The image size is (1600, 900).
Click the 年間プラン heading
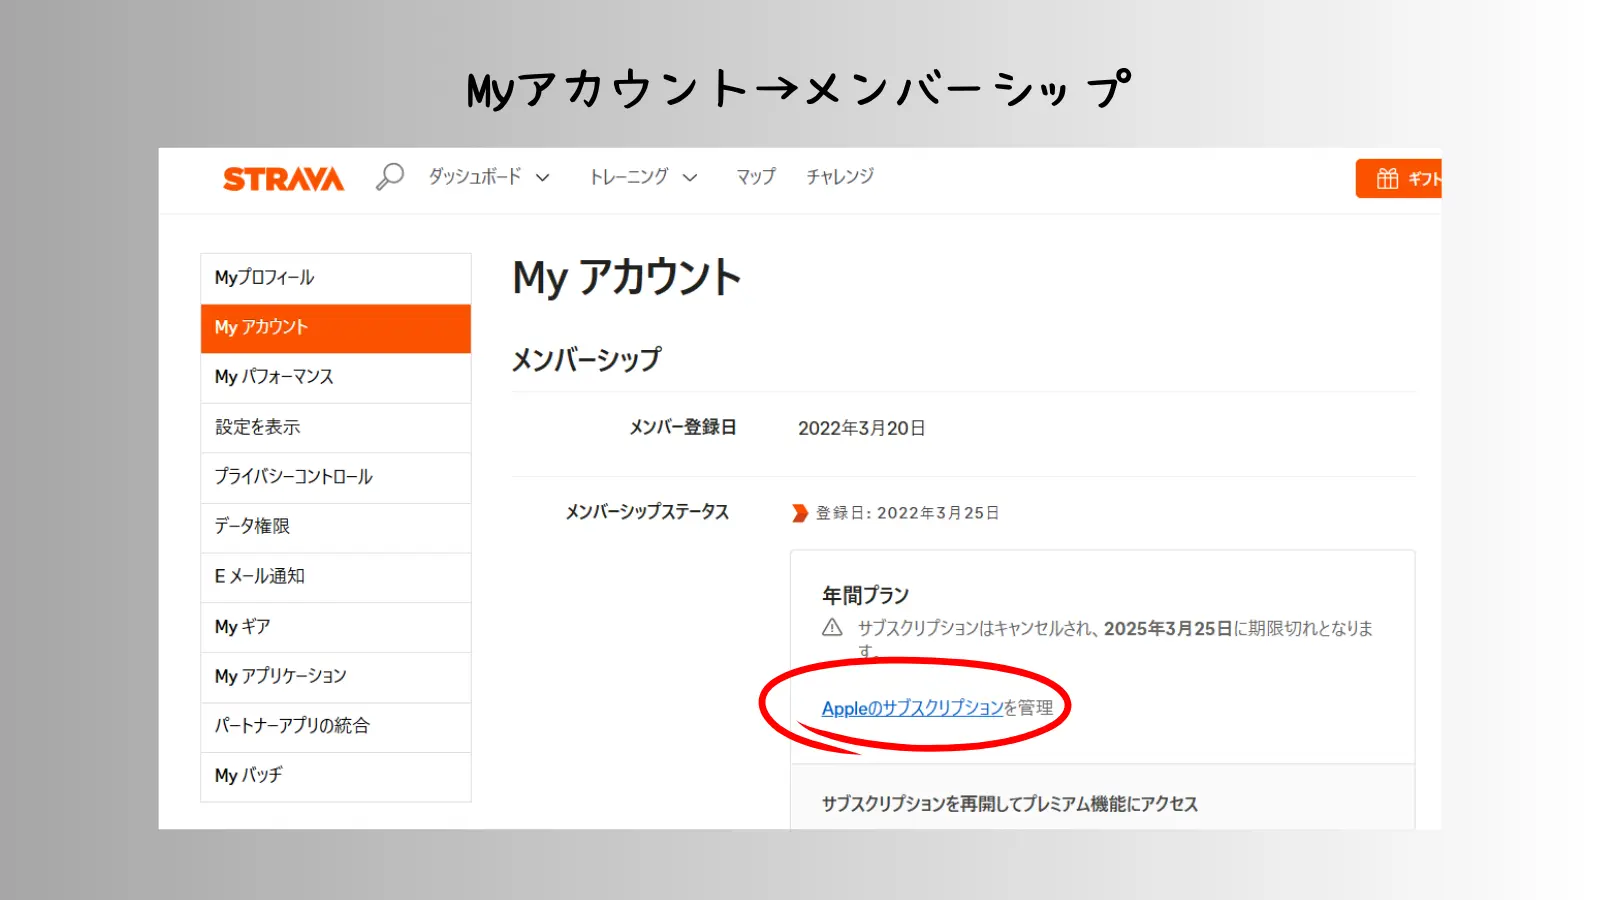click(865, 595)
